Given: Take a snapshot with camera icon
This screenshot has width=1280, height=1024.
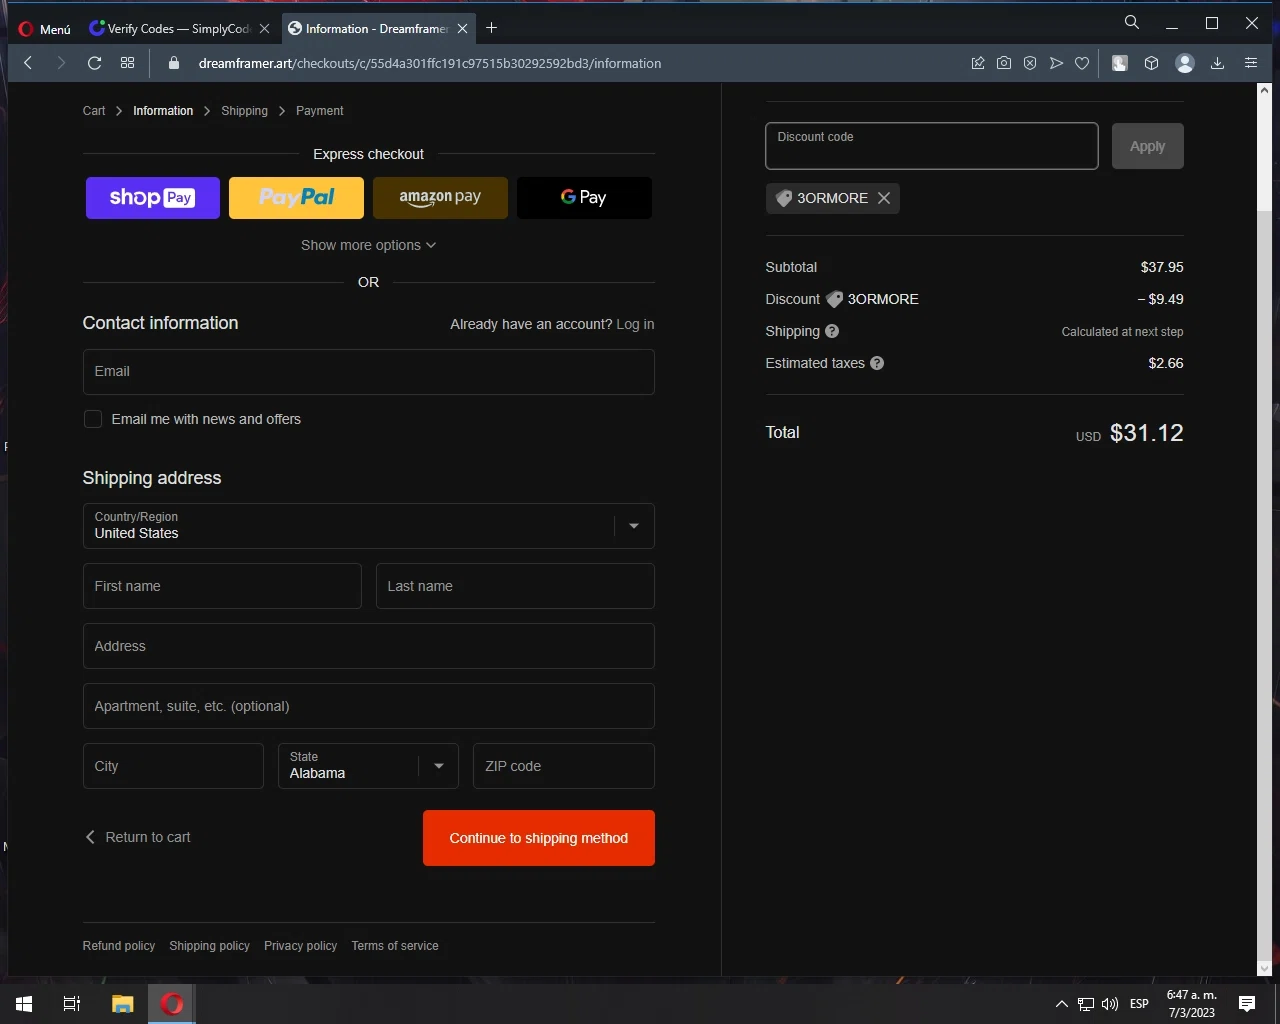Looking at the screenshot, I should [1004, 63].
